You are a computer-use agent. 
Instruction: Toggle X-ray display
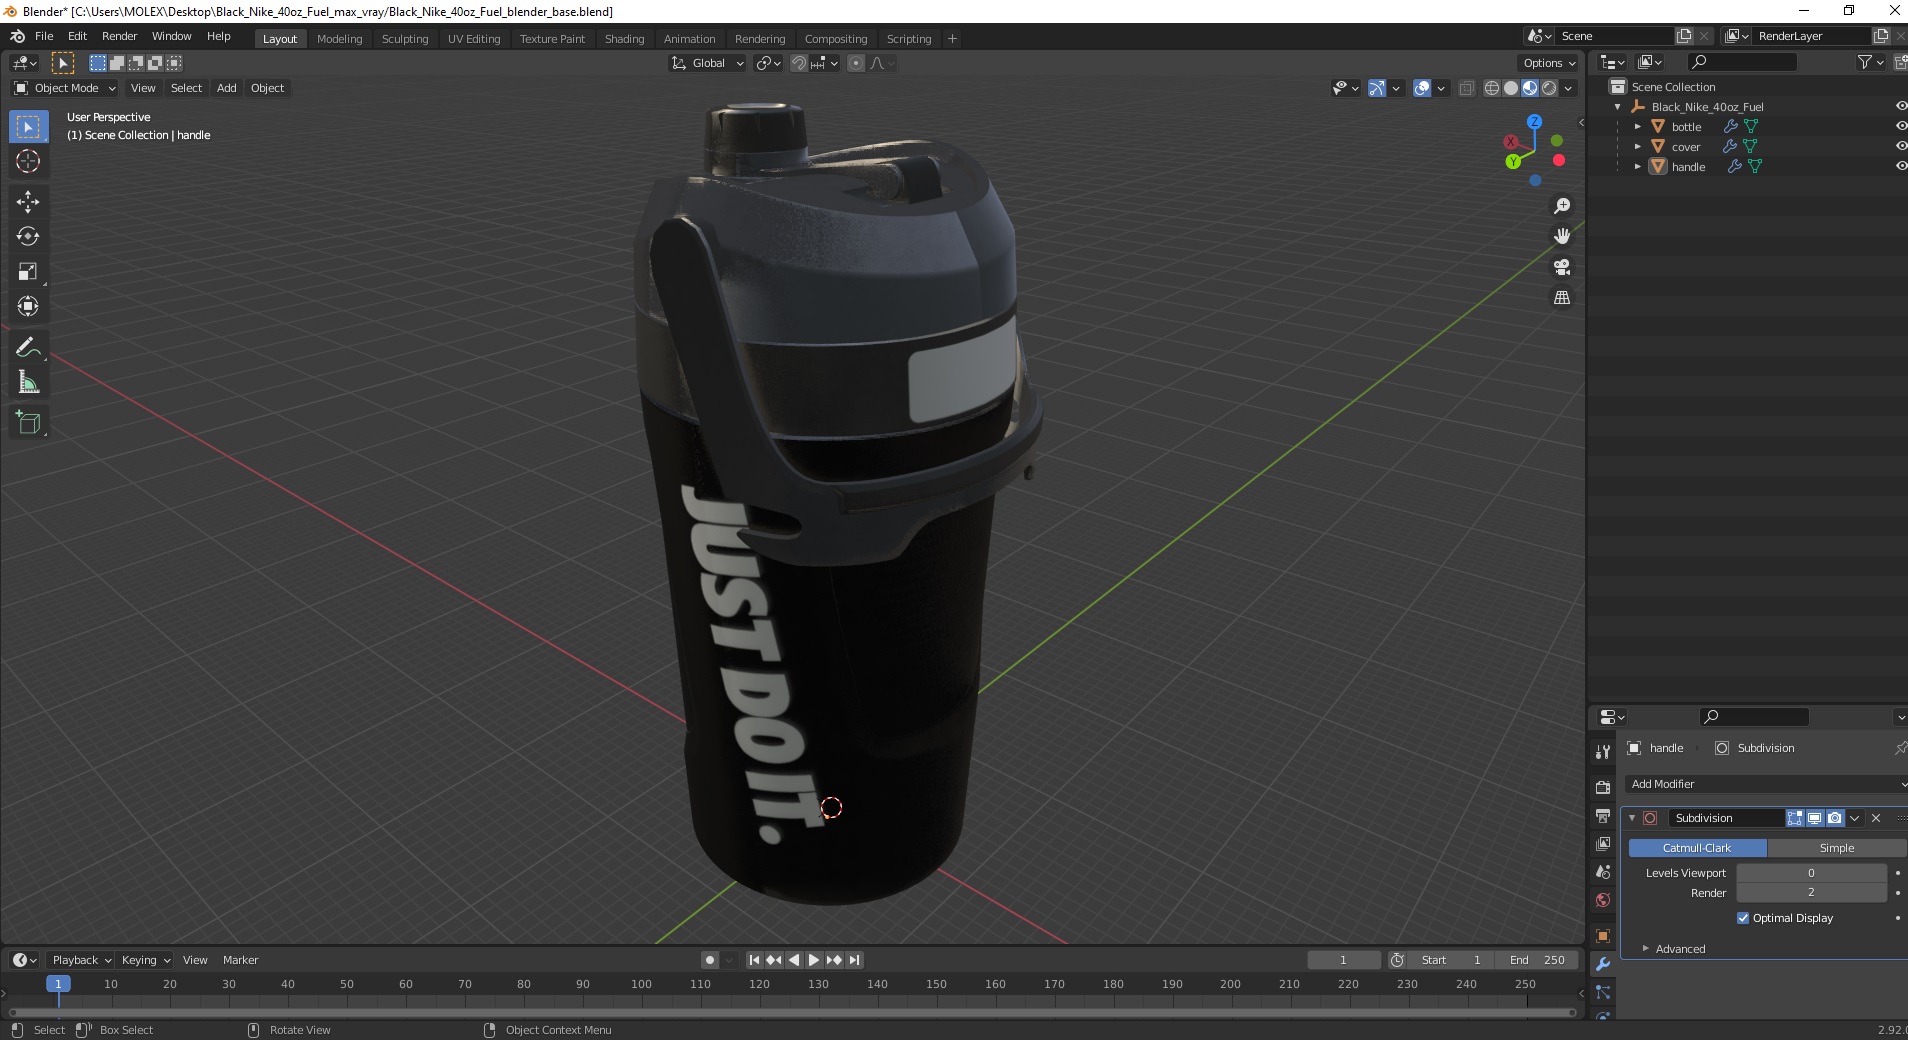point(1467,88)
